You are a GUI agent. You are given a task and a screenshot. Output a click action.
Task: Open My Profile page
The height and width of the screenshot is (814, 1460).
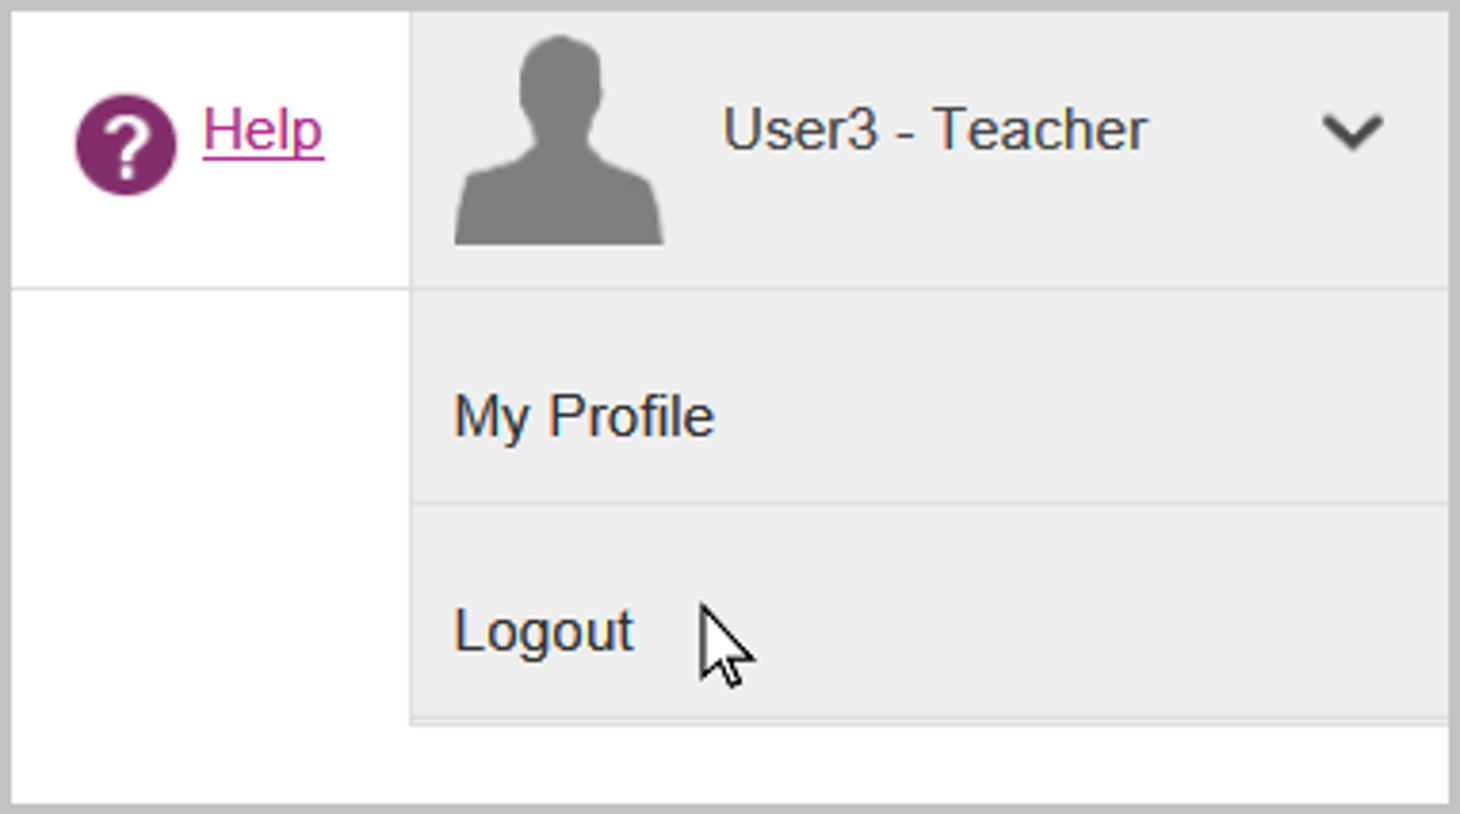click(584, 416)
